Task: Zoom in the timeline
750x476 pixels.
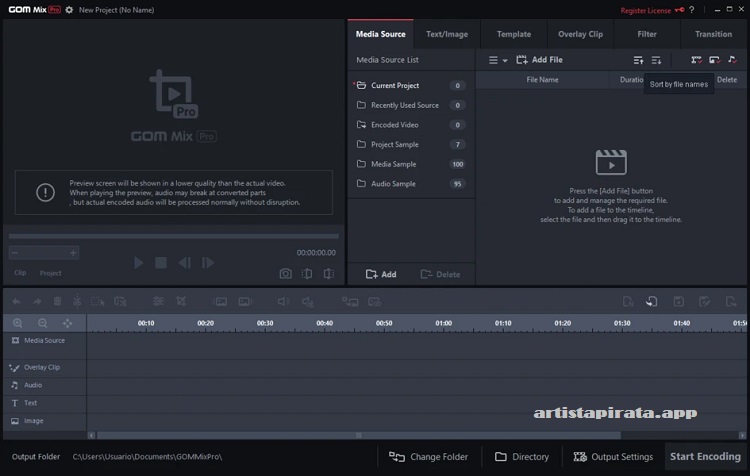Action: click(18, 323)
